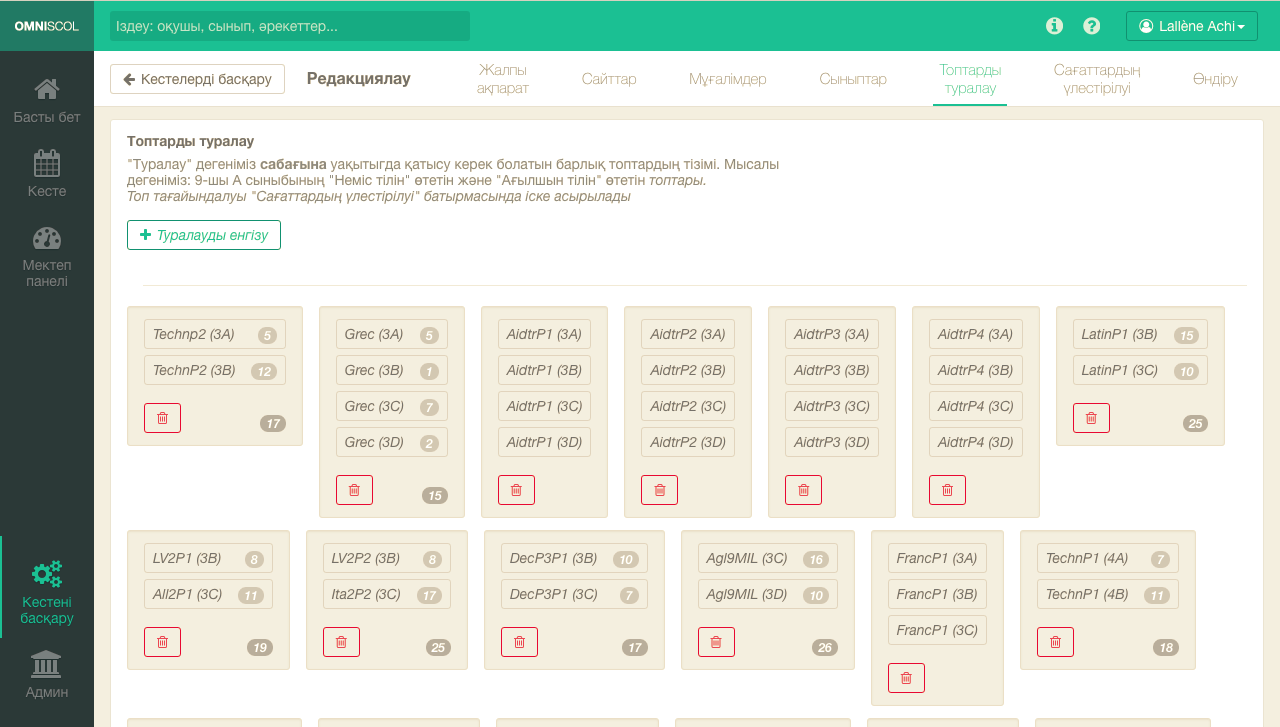Go to the Сыныптар tab
Viewport: 1280px width, 727px height.
853,79
